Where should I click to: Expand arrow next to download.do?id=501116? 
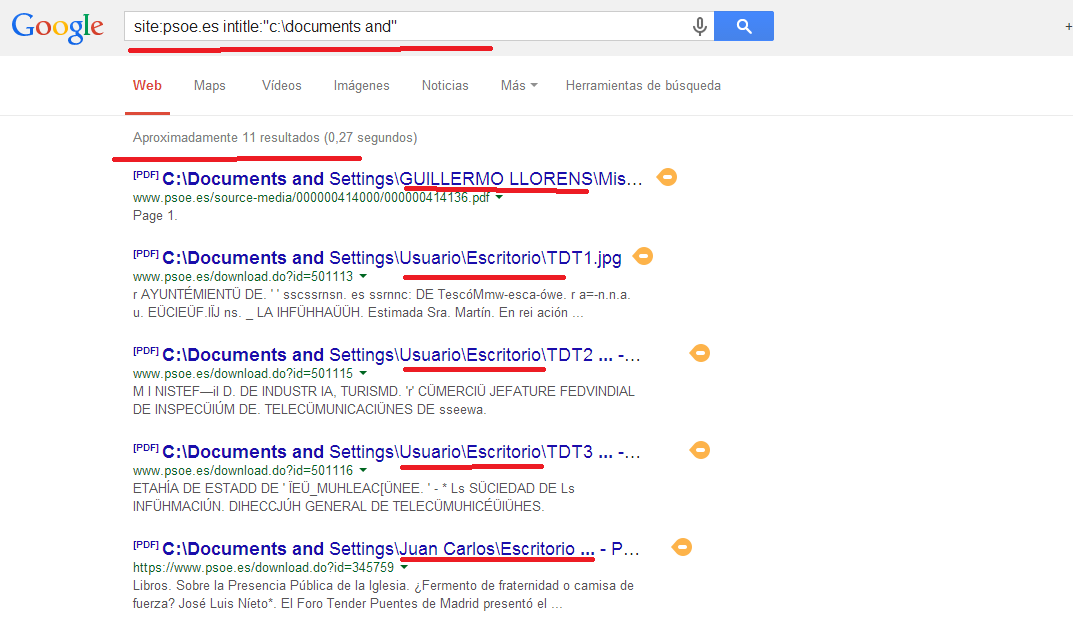click(363, 471)
